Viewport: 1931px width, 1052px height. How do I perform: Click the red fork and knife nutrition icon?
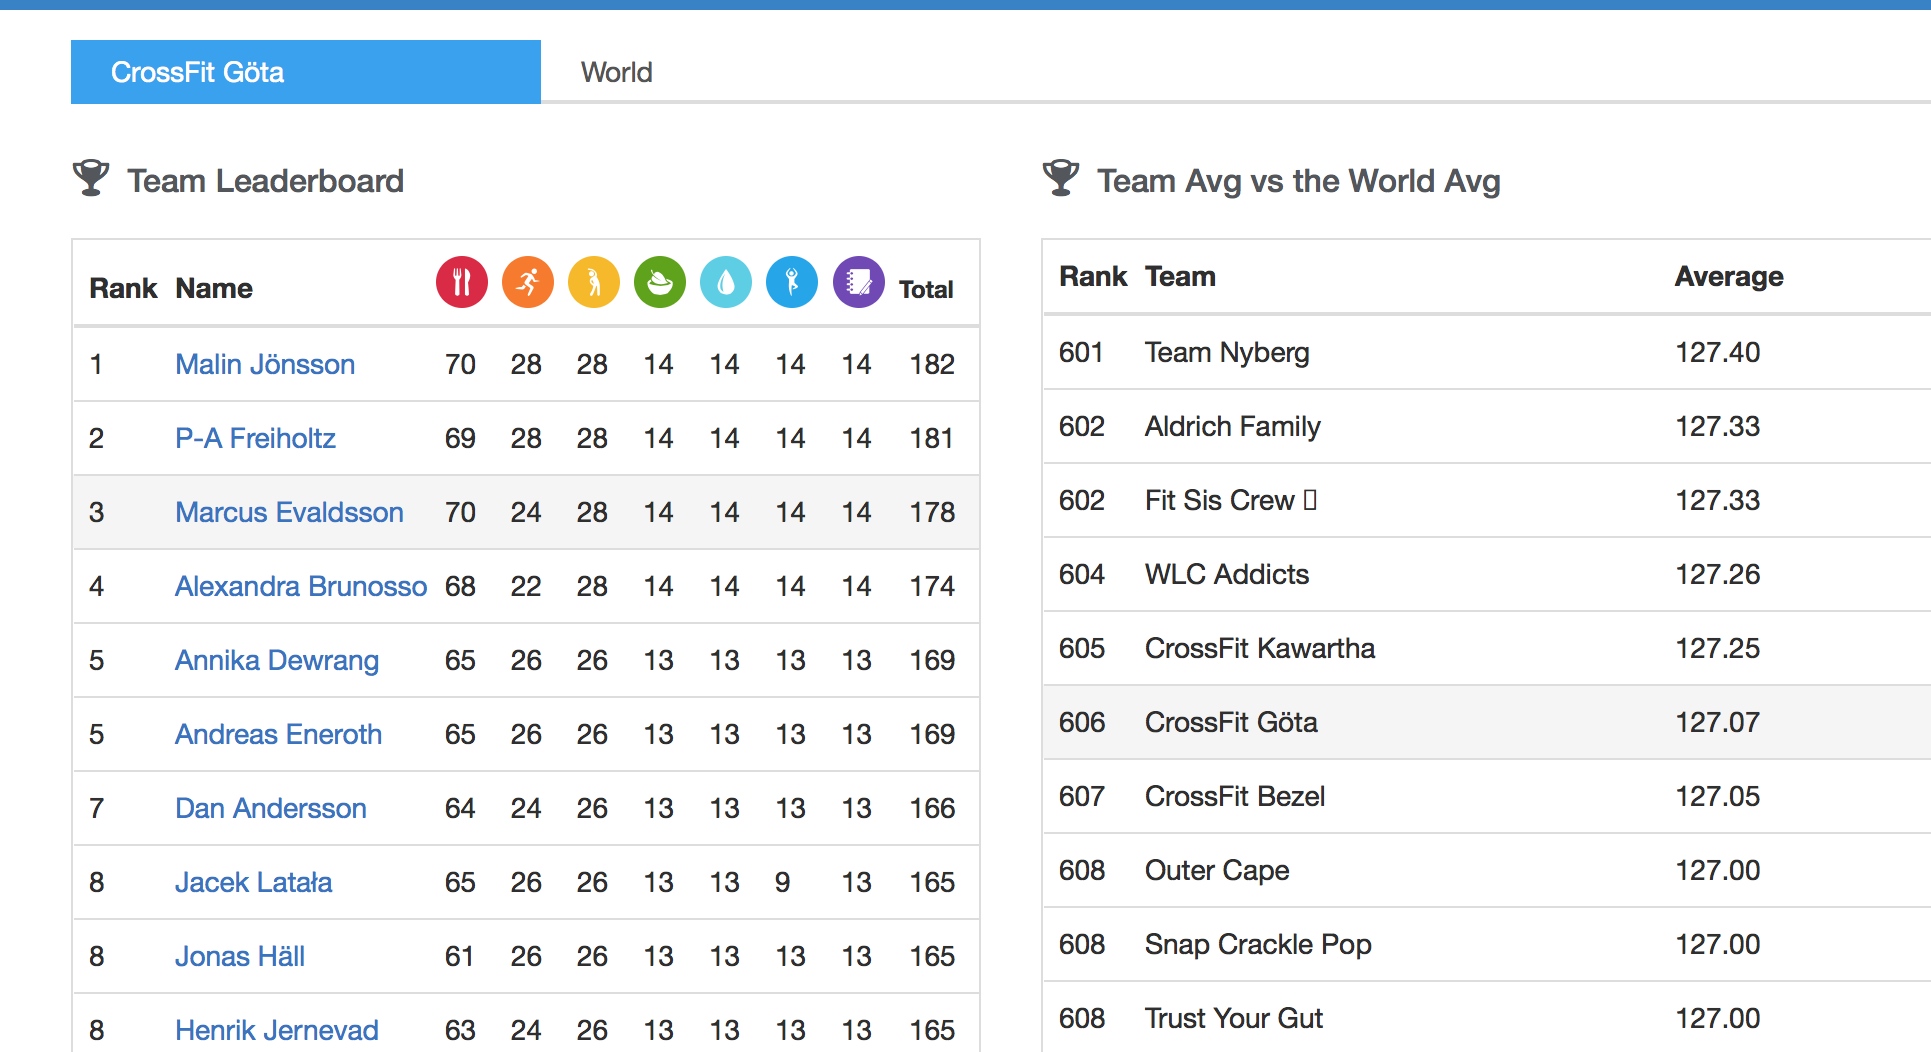click(x=461, y=283)
